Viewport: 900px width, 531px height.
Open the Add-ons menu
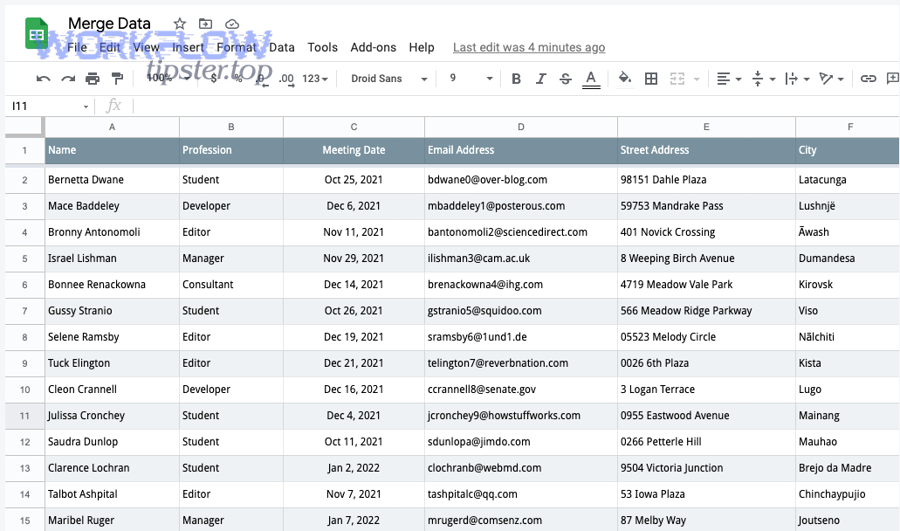click(x=373, y=47)
